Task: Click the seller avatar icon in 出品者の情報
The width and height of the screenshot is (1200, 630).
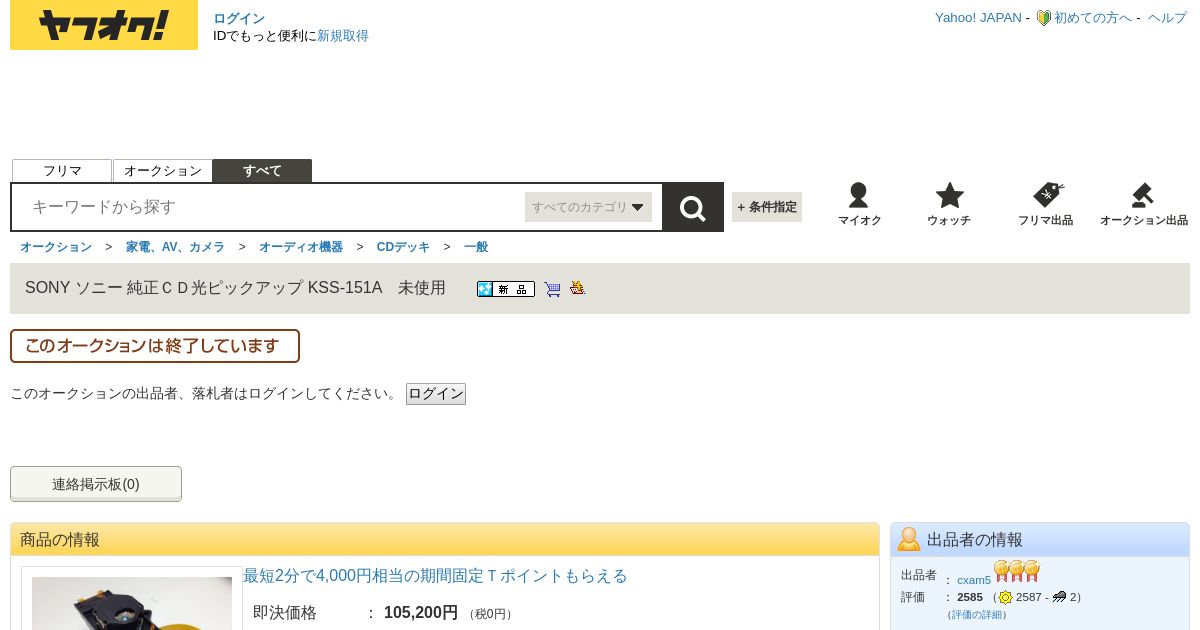Action: tap(909, 539)
